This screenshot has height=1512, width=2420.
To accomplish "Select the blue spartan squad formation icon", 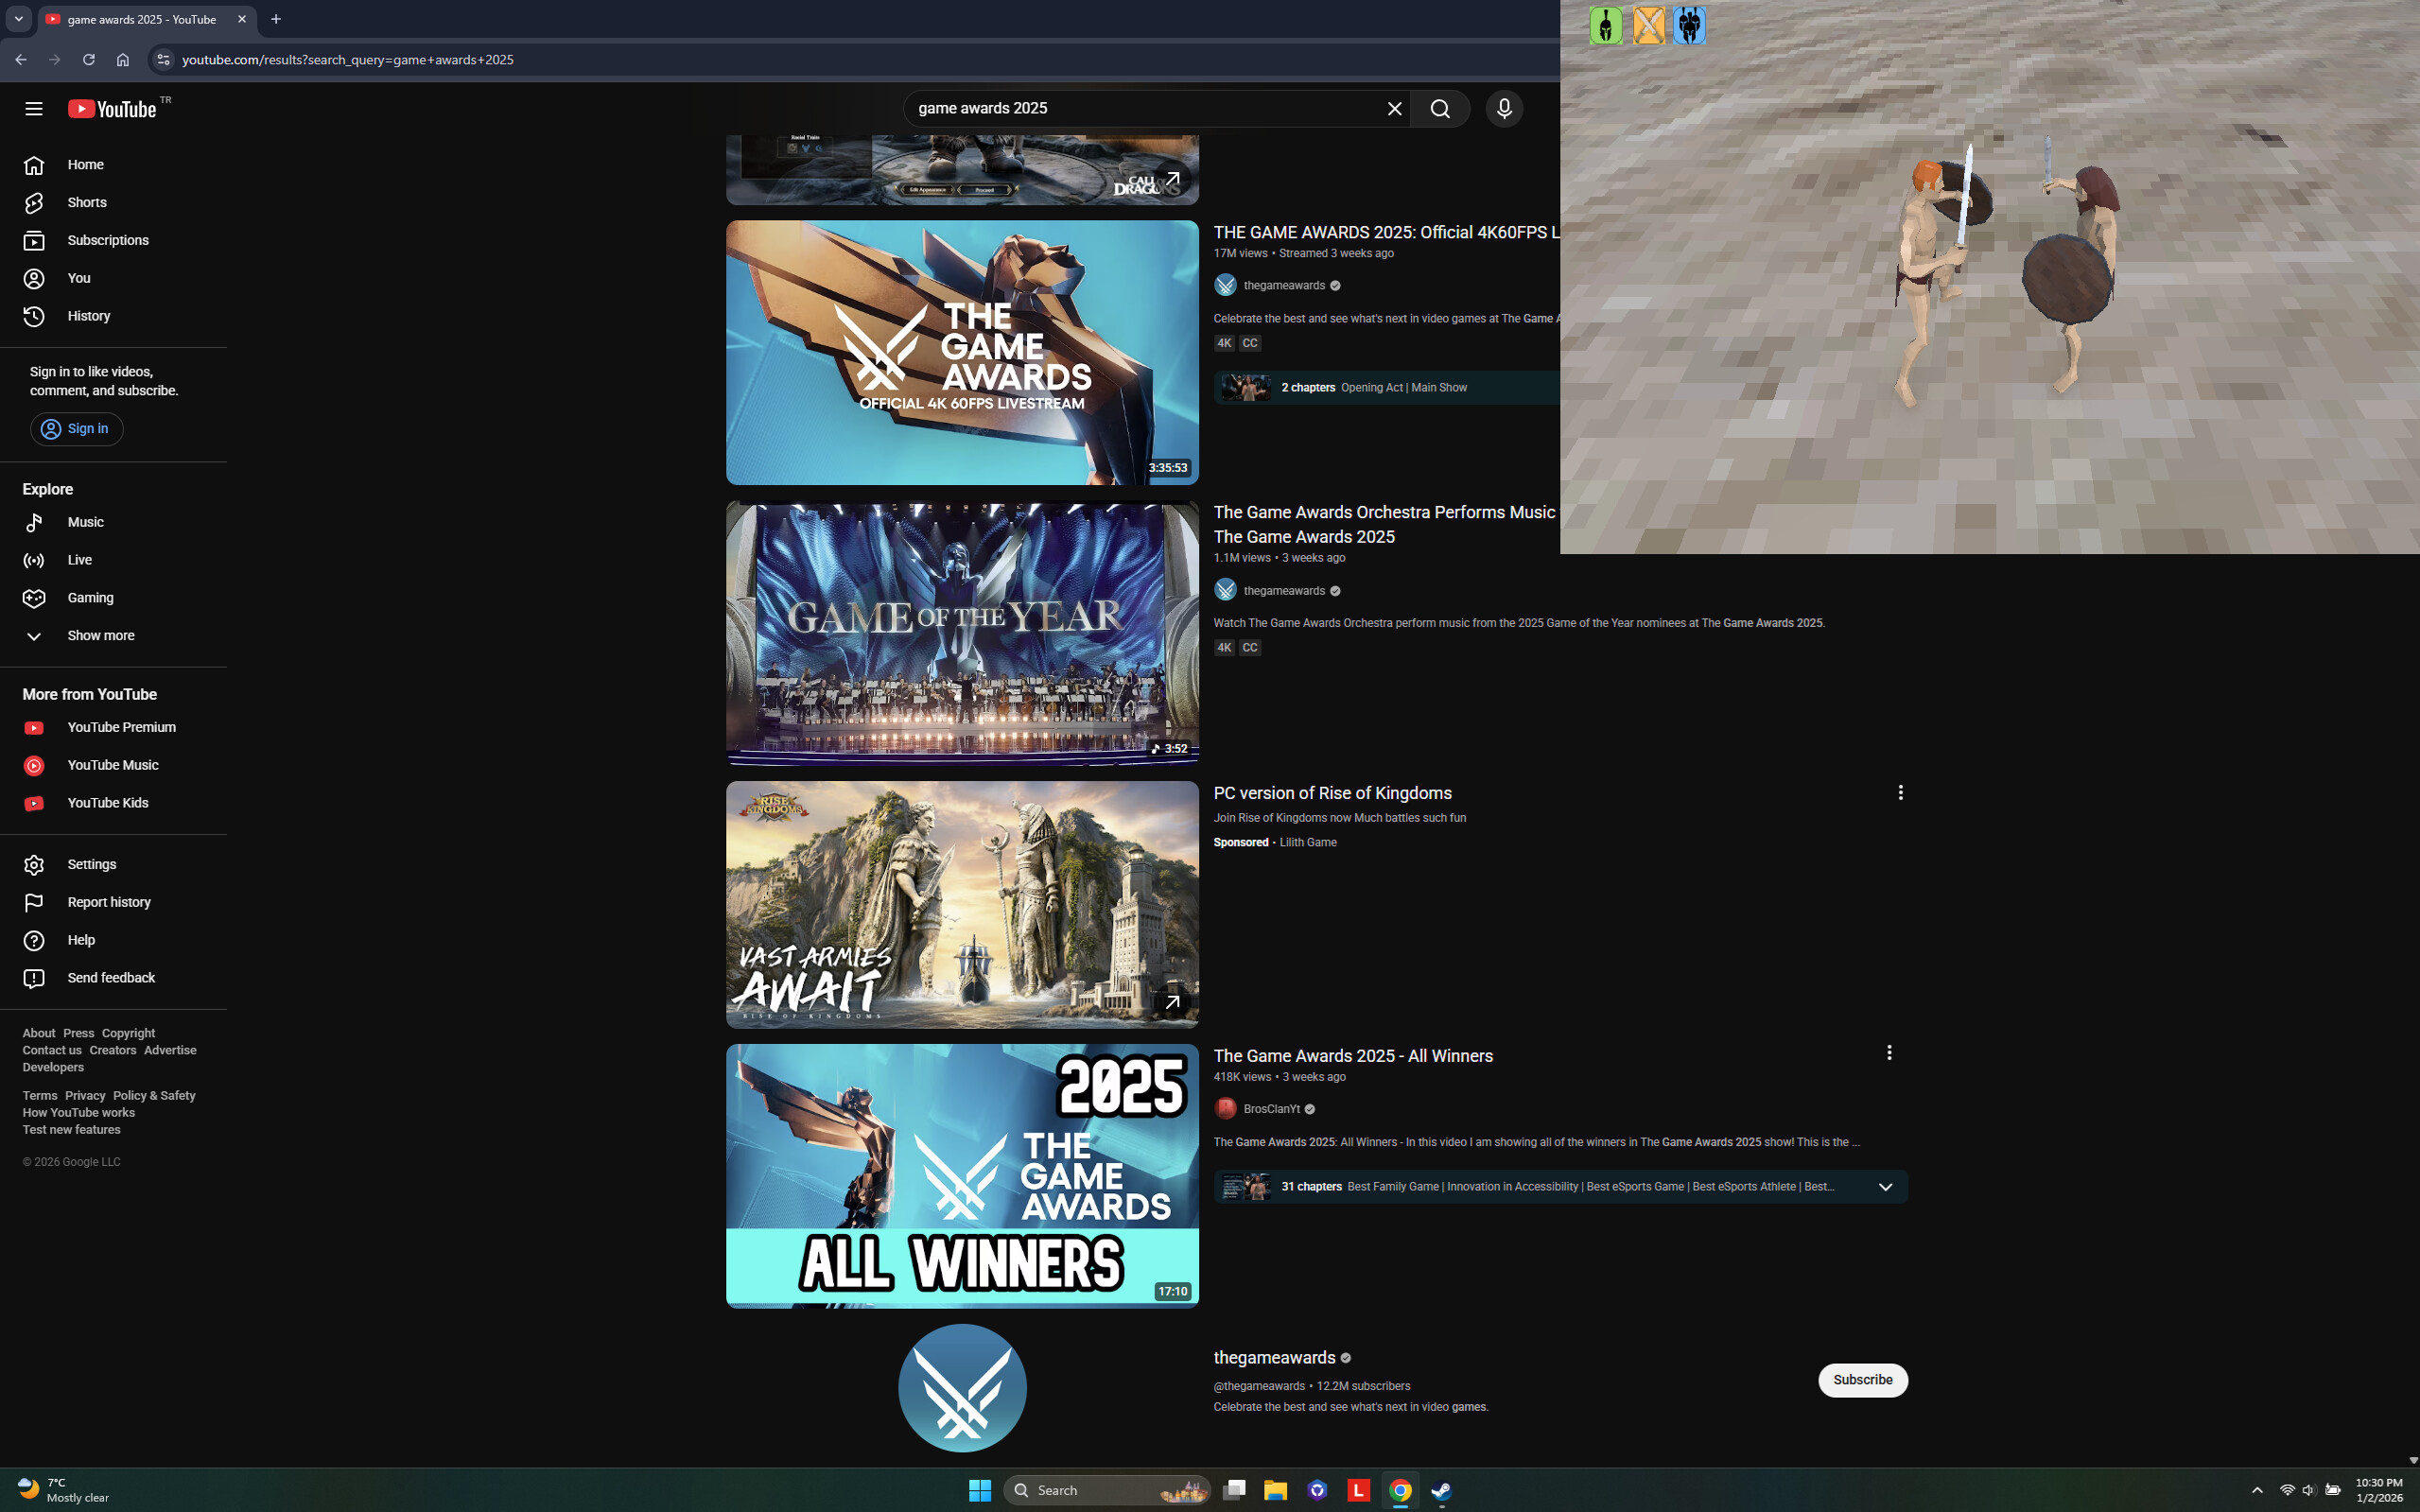I will coord(1688,25).
